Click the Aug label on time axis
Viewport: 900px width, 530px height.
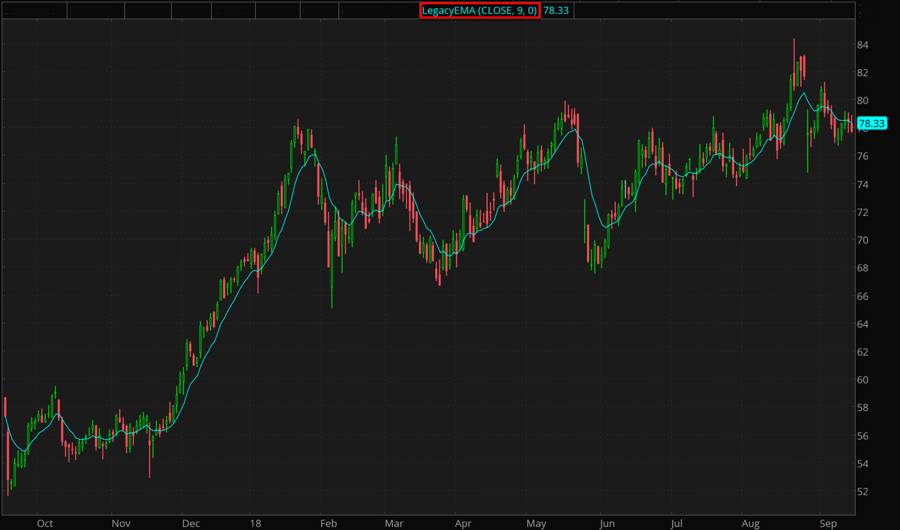(x=750, y=522)
